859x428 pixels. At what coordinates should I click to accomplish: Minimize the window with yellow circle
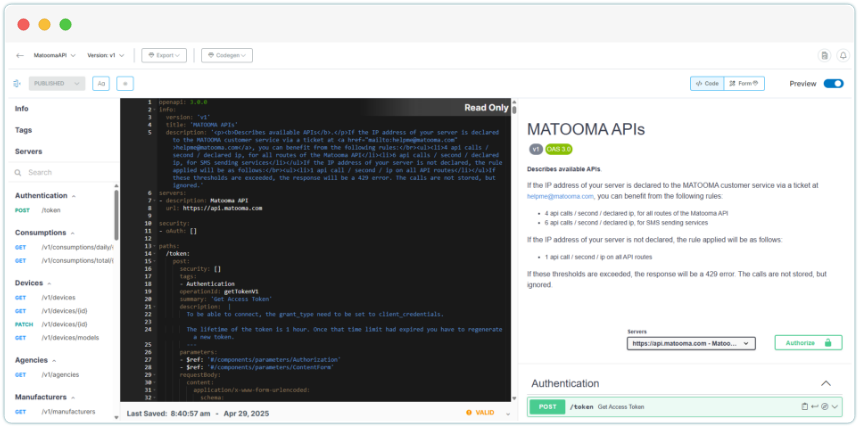(x=44, y=25)
